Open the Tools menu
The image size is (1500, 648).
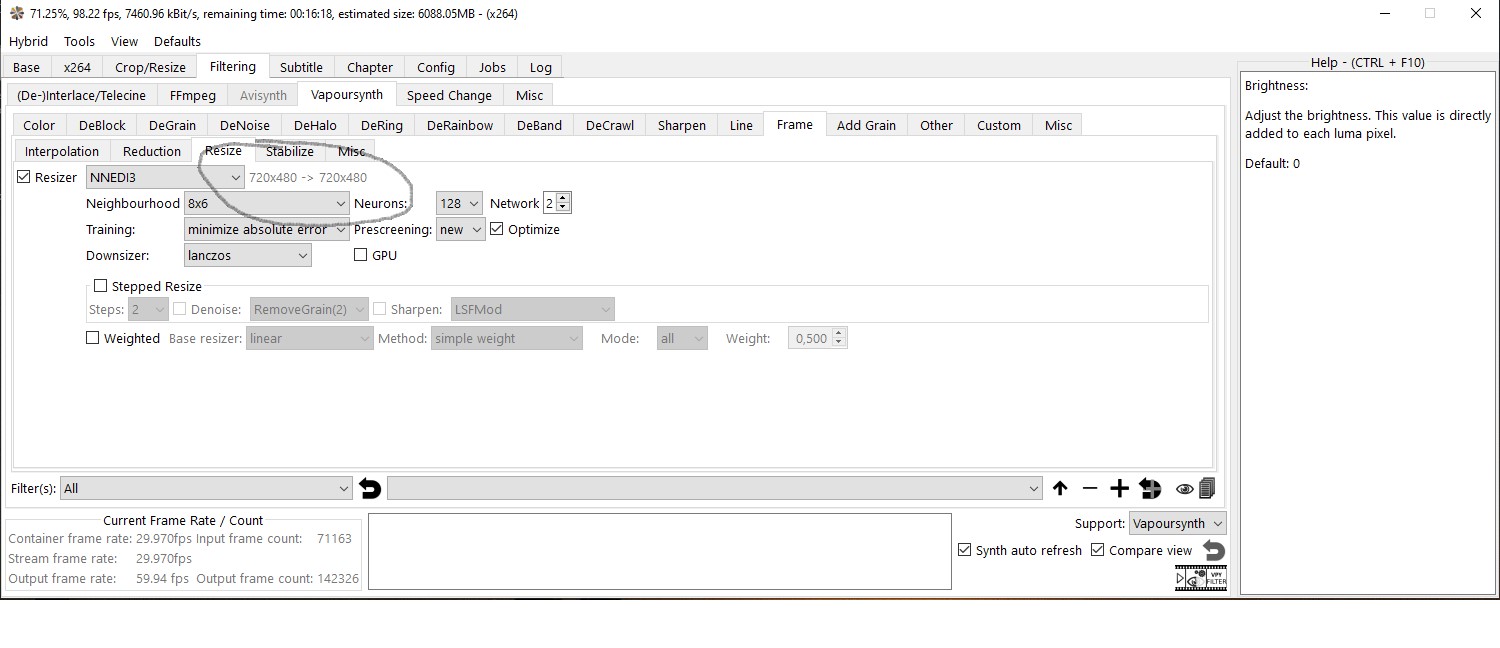coord(79,41)
